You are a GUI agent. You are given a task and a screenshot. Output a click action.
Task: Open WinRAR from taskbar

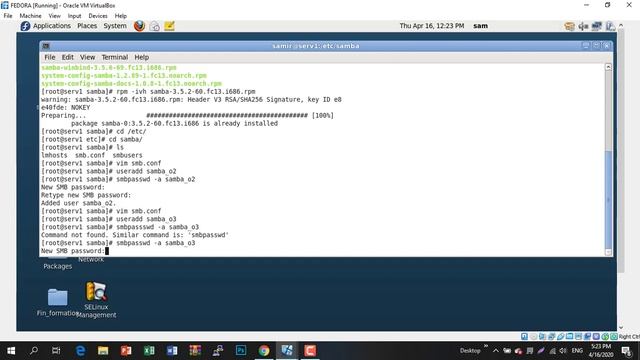(195, 351)
